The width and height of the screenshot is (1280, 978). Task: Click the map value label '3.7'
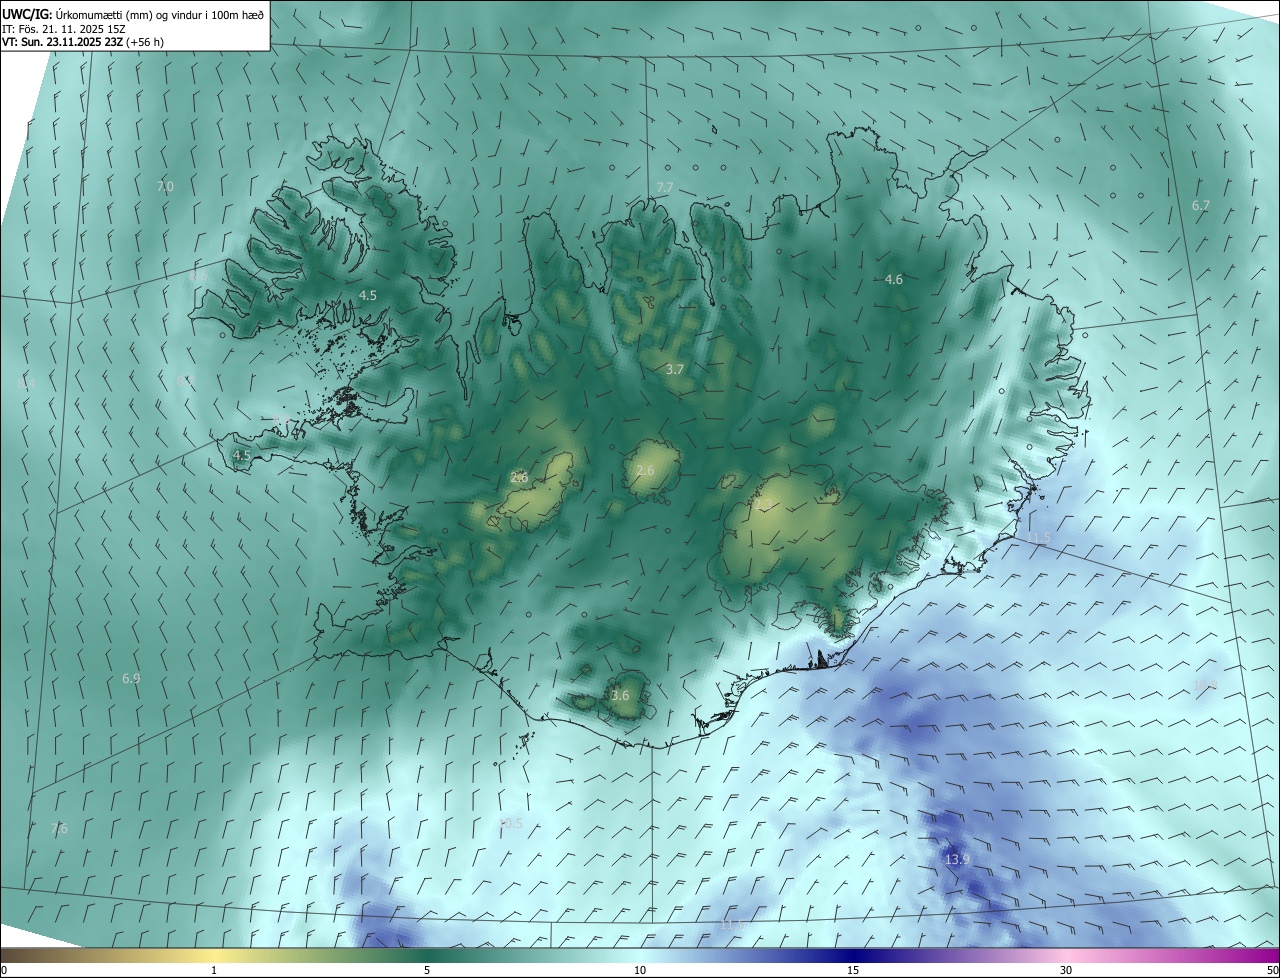tap(675, 369)
